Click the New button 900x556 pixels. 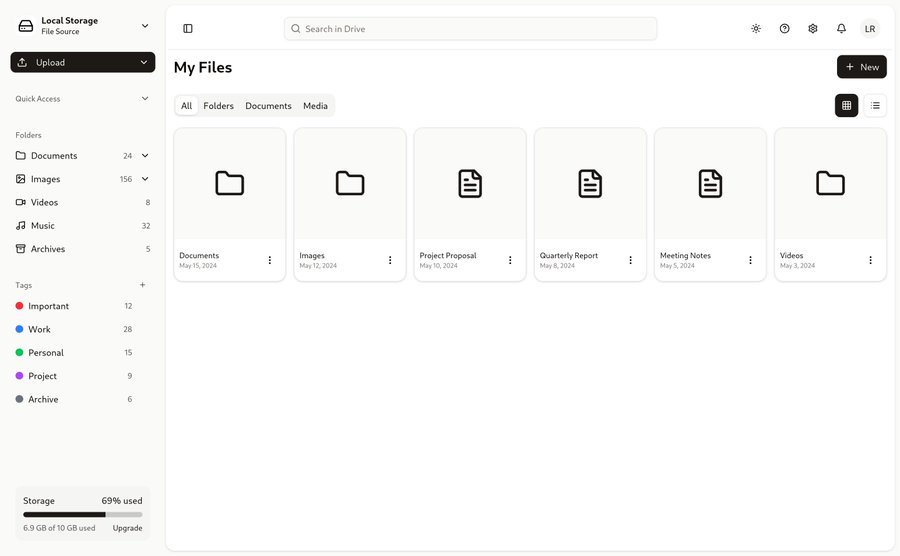tap(861, 67)
